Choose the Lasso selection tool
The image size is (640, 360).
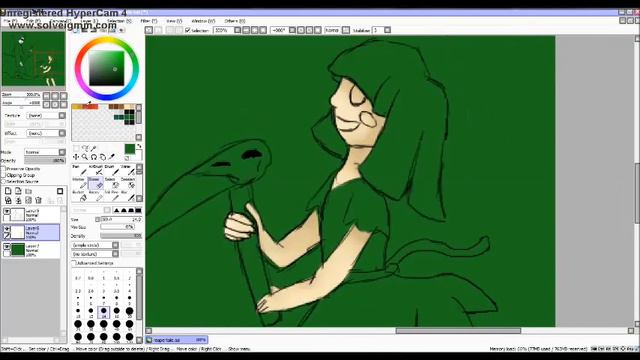point(85,148)
